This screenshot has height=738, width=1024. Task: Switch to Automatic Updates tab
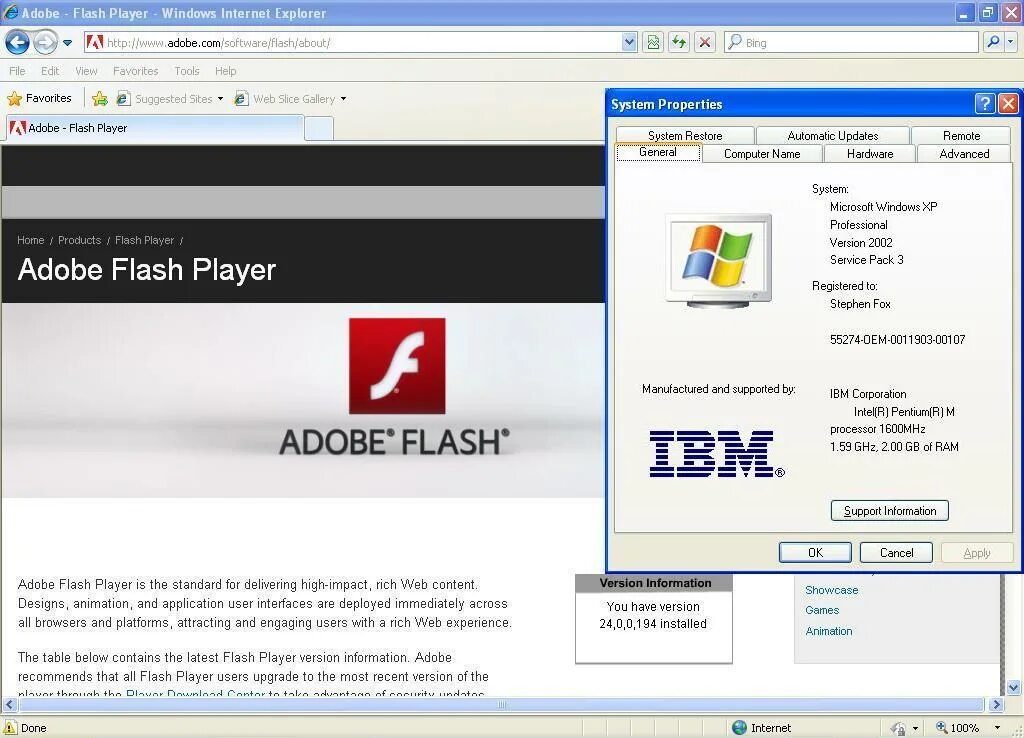pyautogui.click(x=833, y=135)
